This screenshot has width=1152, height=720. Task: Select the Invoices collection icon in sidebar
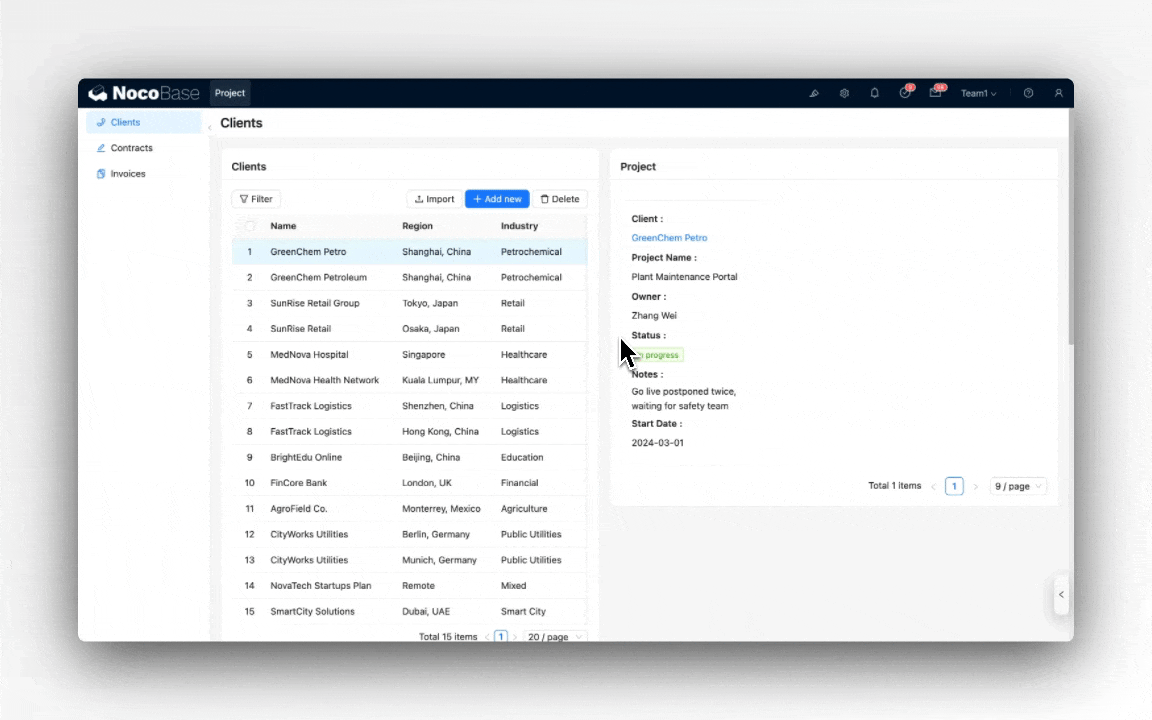[x=100, y=173]
